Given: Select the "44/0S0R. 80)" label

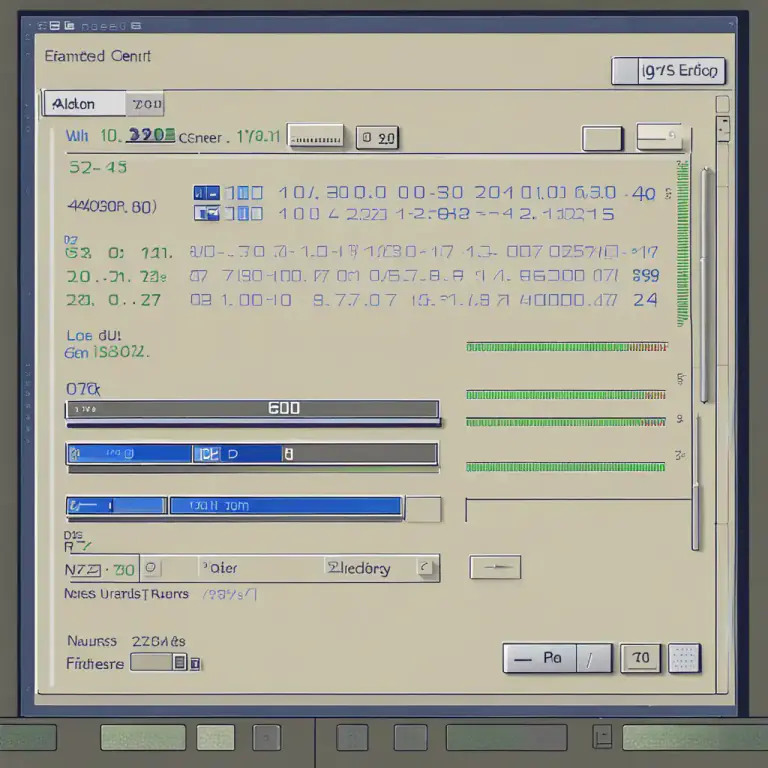Looking at the screenshot, I should point(112,206).
